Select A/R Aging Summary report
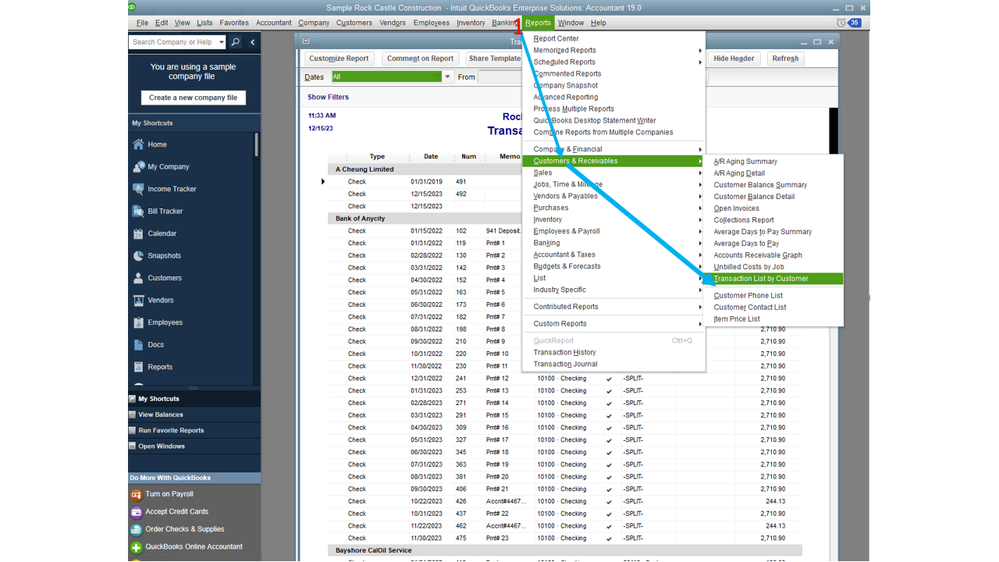The height and width of the screenshot is (562, 999). [745, 162]
